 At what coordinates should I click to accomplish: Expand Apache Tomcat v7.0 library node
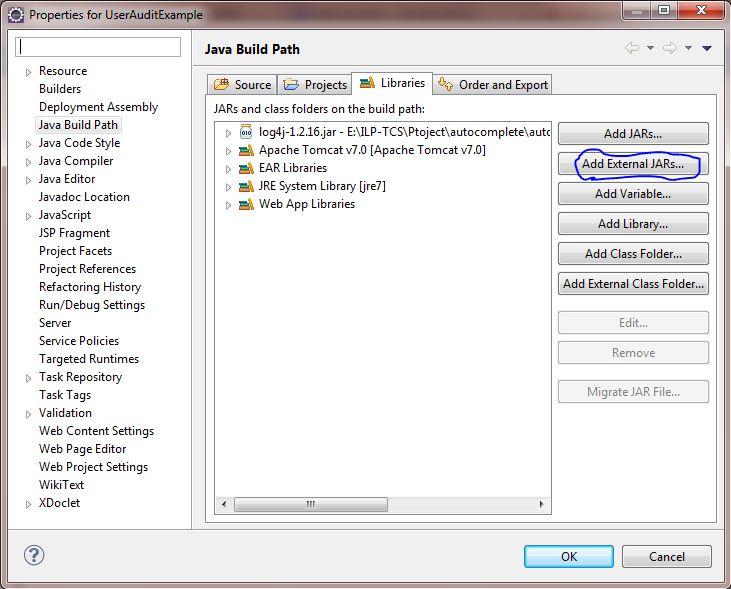coord(228,151)
